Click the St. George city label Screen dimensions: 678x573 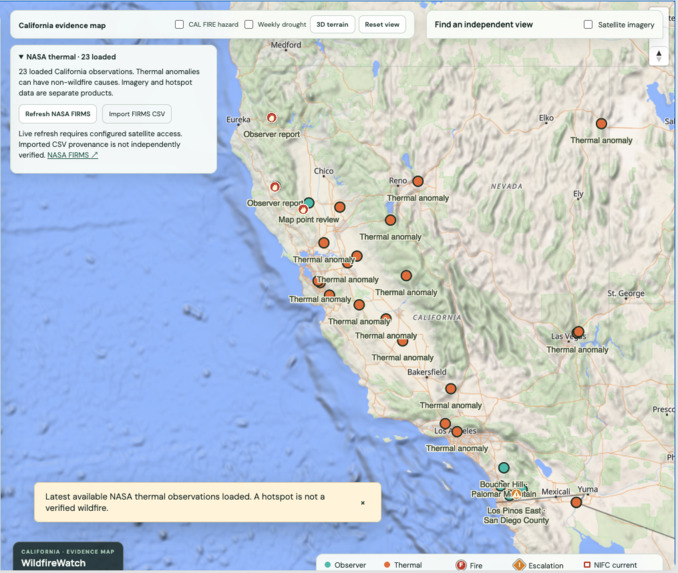click(626, 293)
